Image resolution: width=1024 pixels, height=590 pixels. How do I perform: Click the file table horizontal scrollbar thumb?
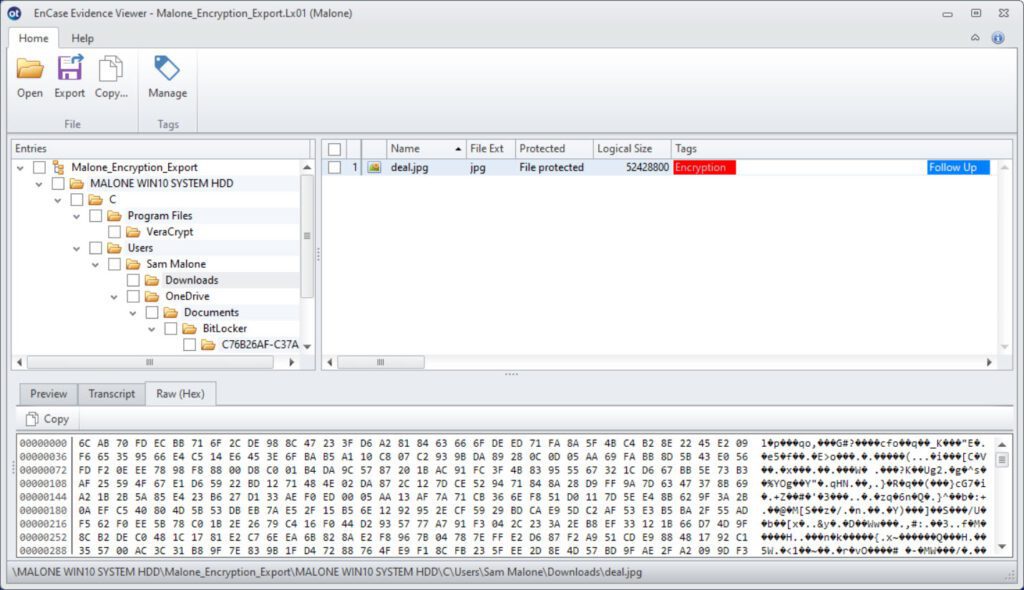[x=381, y=362]
